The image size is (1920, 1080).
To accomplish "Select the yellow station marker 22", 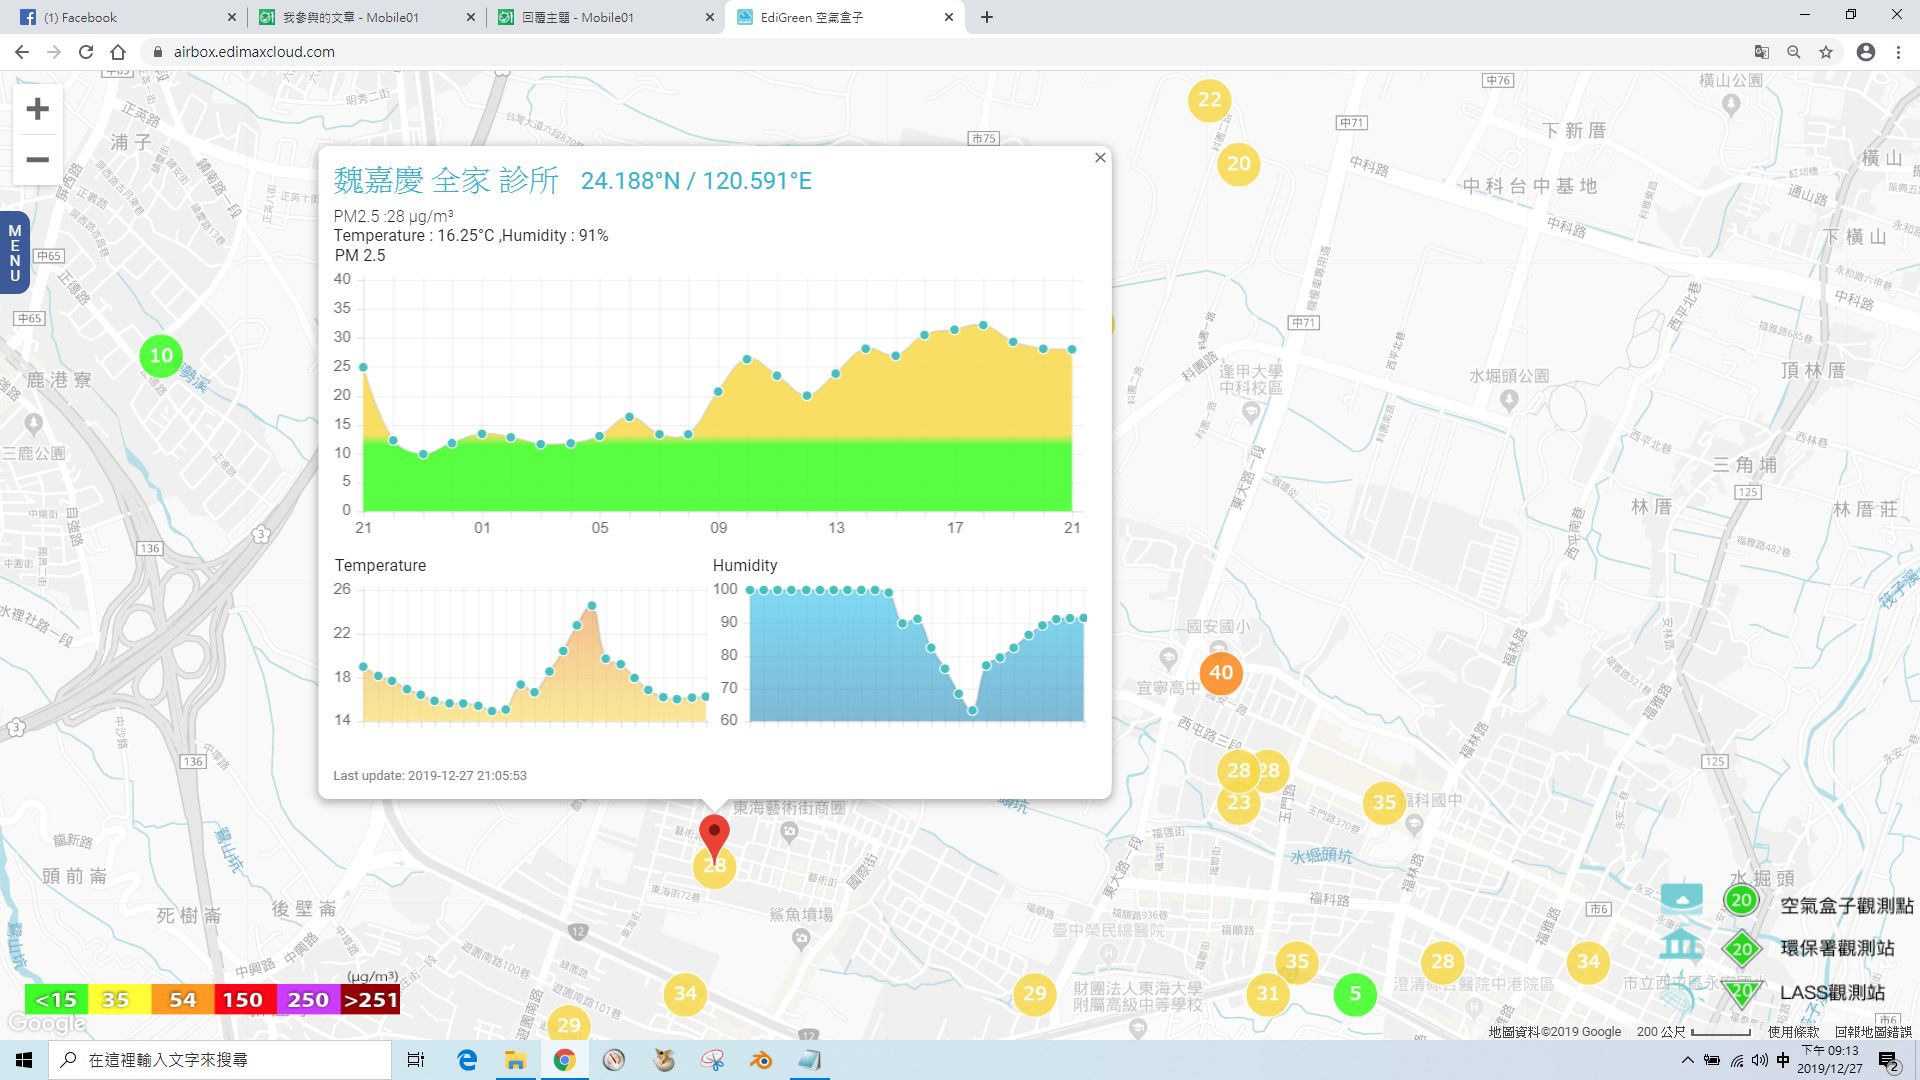I will pyautogui.click(x=1210, y=100).
